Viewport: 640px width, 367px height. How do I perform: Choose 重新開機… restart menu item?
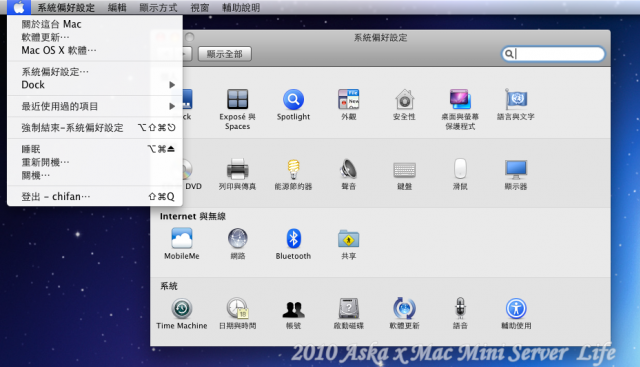pos(95,162)
